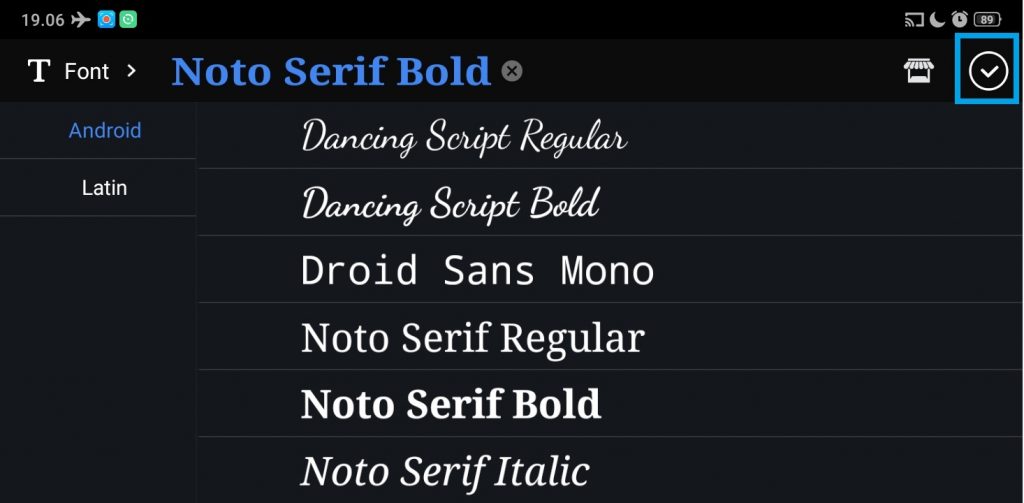Tap the battery indicator in status bar
1024x503 pixels.
pos(988,19)
